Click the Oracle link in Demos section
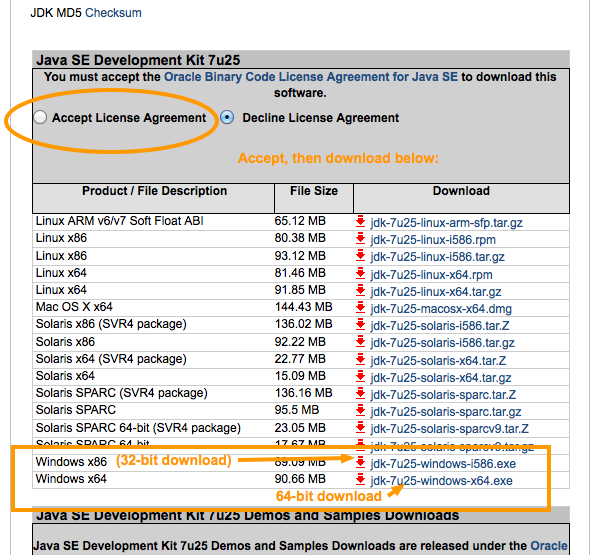Screen dimensions: 595x555 pos(549,546)
